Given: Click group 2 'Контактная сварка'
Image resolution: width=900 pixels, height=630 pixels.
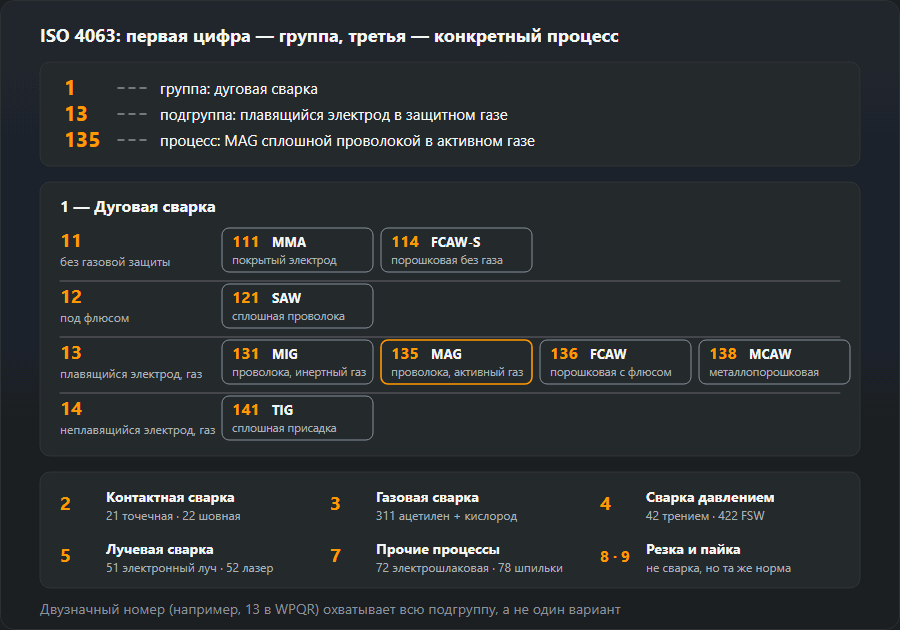Looking at the screenshot, I should (x=170, y=497).
